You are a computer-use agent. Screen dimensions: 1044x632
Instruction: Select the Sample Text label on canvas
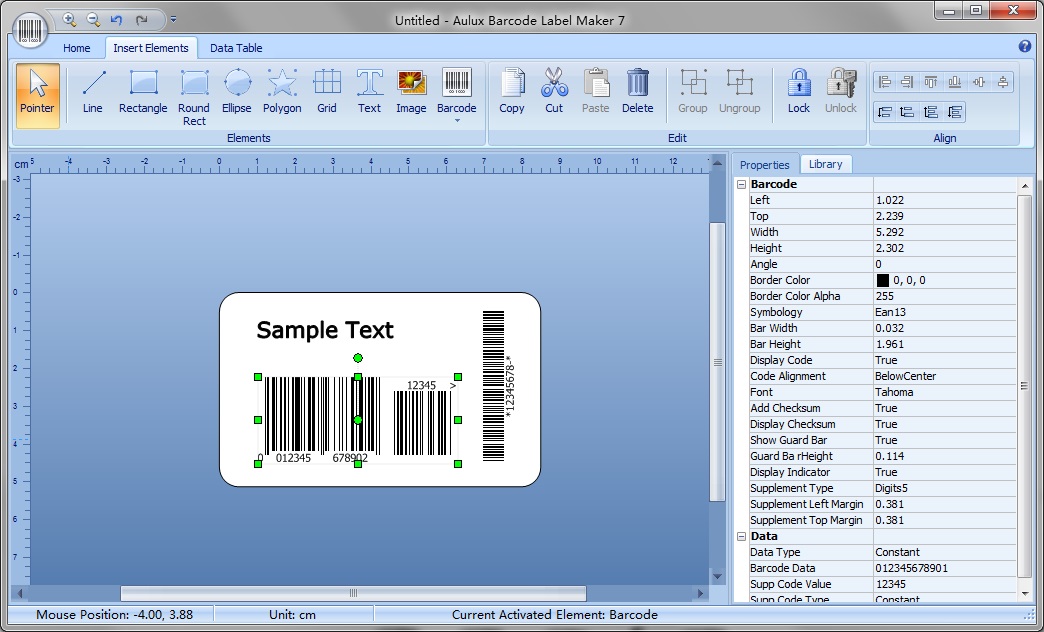pyautogui.click(x=325, y=330)
